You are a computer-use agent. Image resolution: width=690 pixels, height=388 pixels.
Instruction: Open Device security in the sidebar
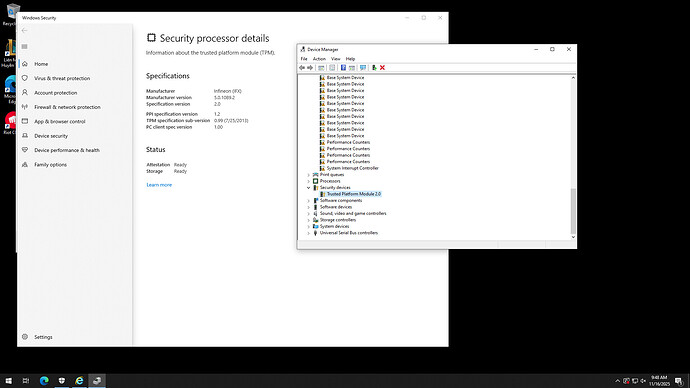[51, 136]
